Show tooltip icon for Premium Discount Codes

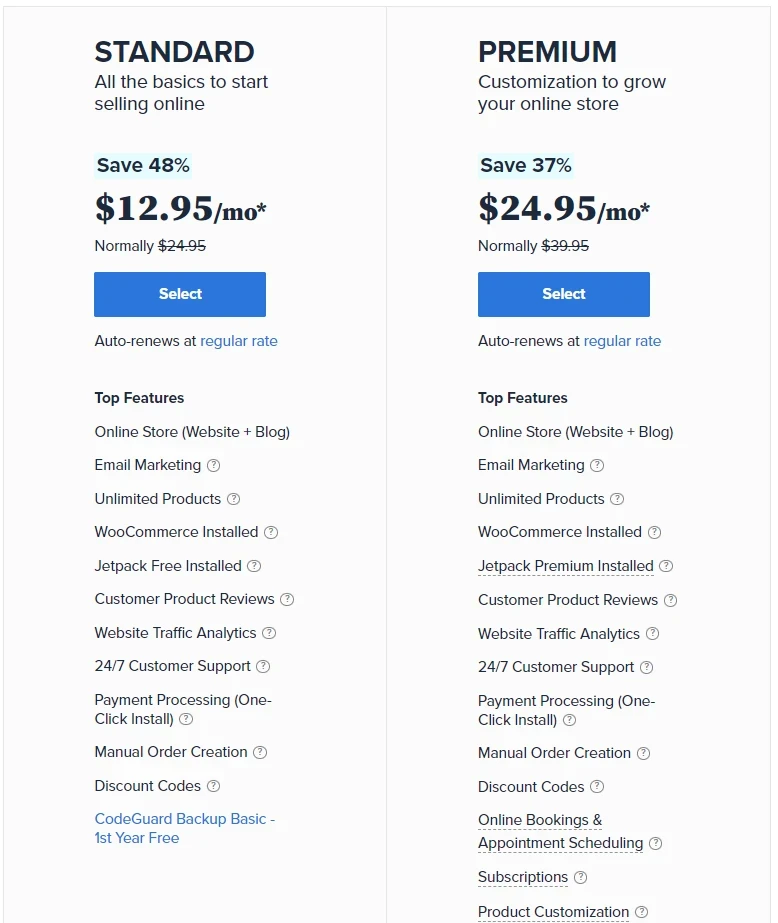coord(597,787)
